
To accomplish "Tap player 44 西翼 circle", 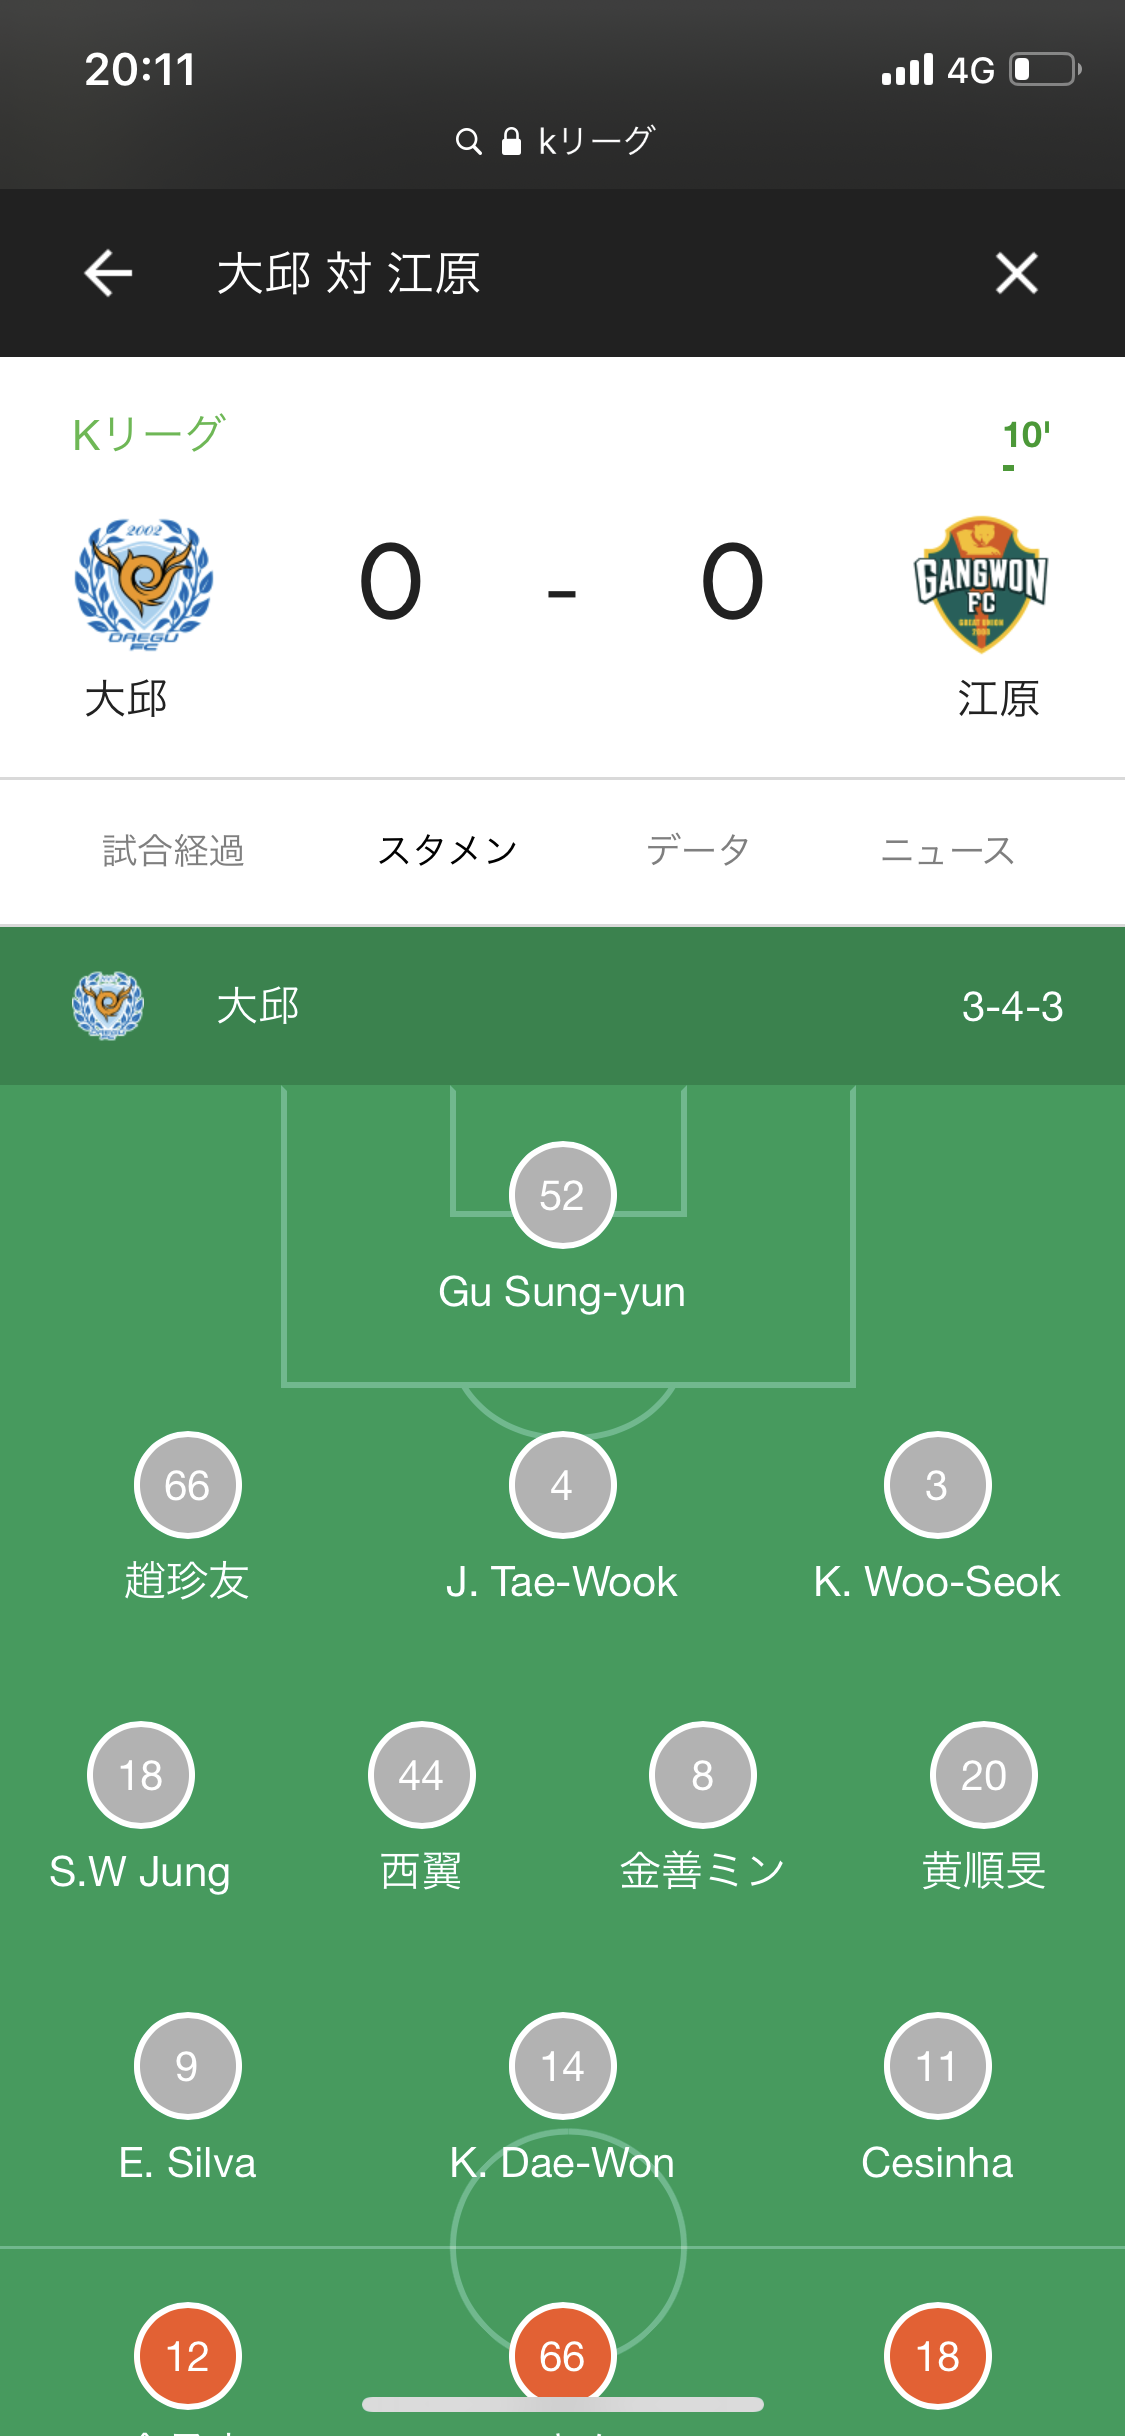I will coord(421,1775).
